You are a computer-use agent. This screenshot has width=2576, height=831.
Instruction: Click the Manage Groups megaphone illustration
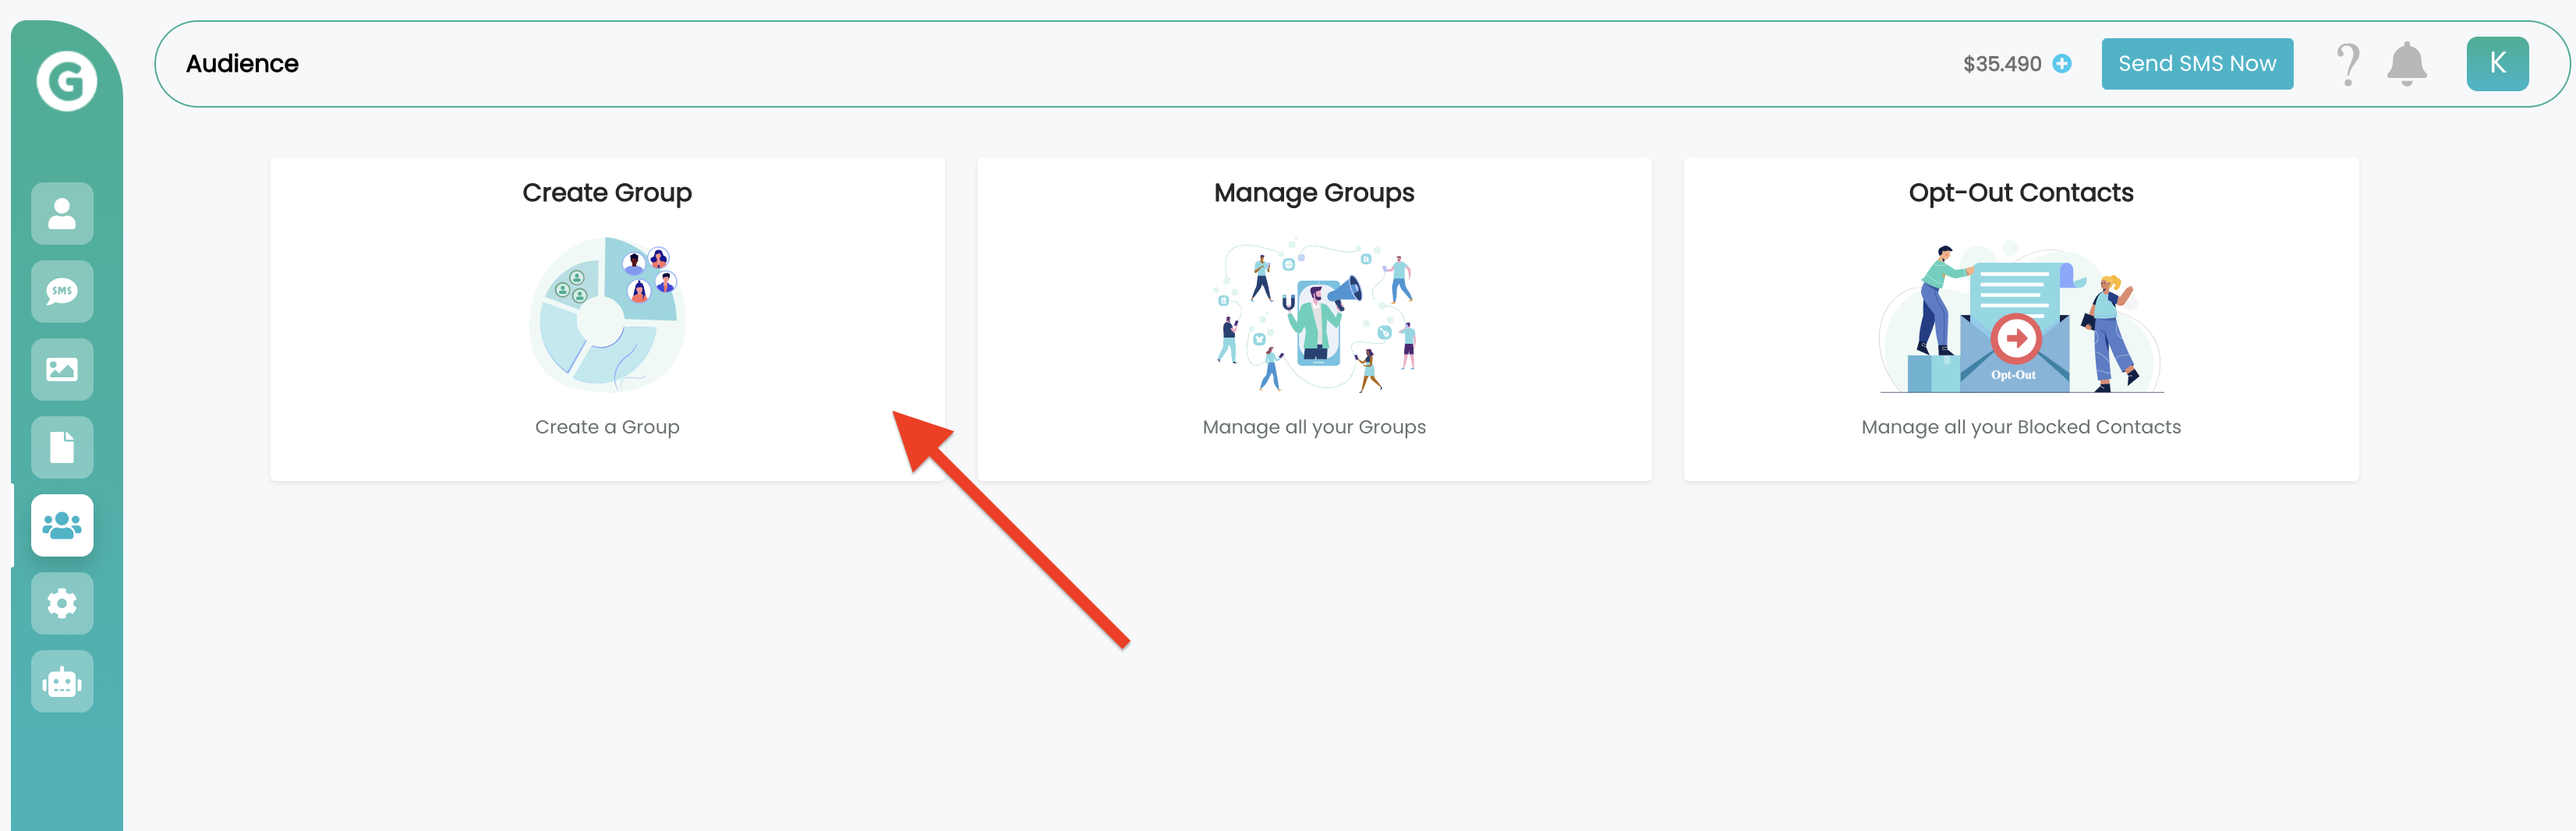(x=1316, y=315)
